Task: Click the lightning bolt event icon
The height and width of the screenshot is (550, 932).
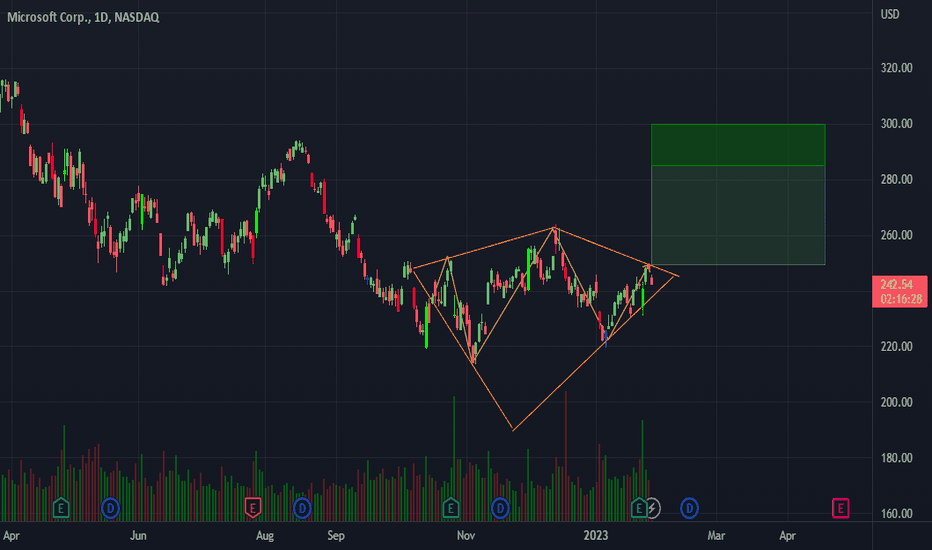Action: point(653,508)
